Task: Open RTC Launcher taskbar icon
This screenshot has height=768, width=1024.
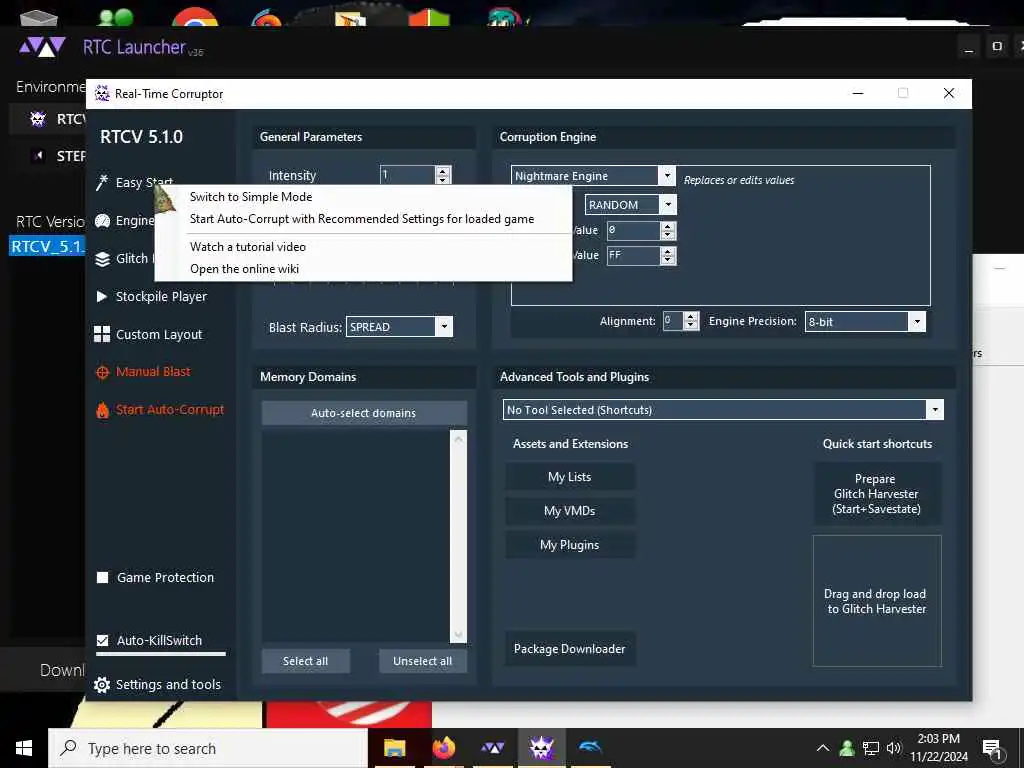Action: [x=492, y=748]
